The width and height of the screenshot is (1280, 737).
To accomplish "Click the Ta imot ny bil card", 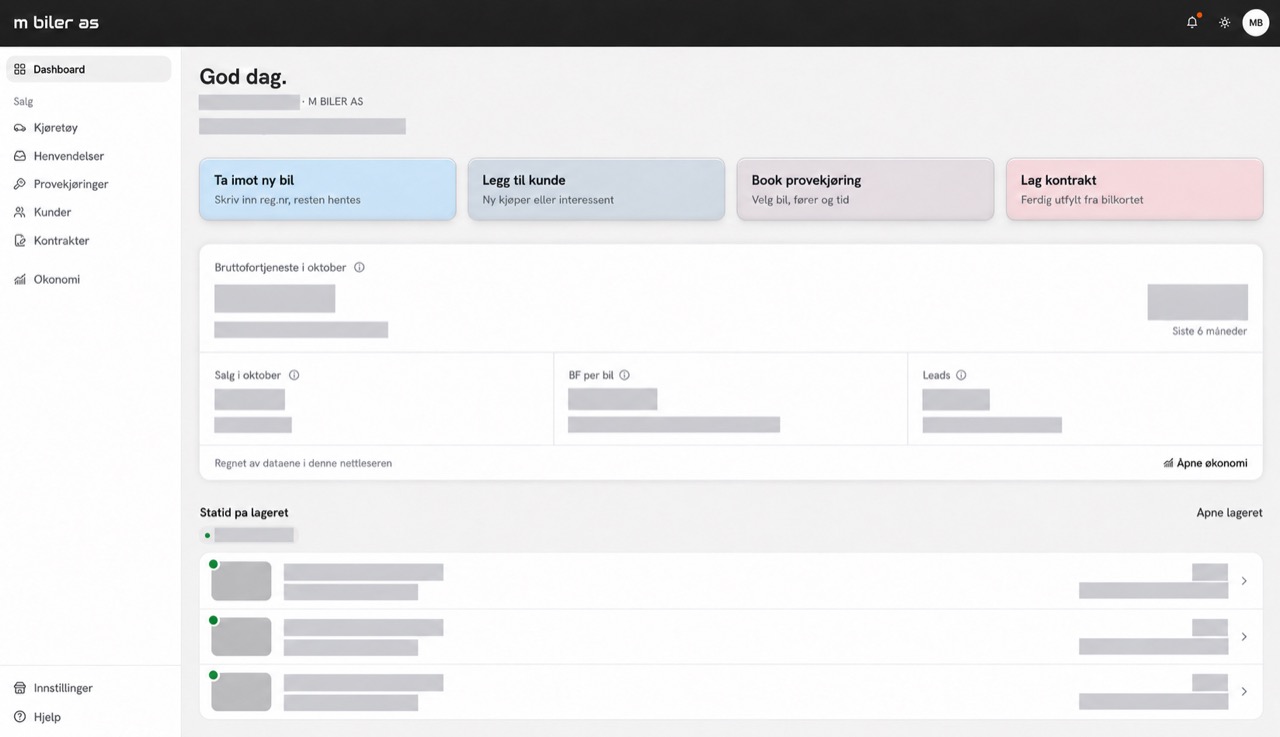I will pyautogui.click(x=327, y=189).
